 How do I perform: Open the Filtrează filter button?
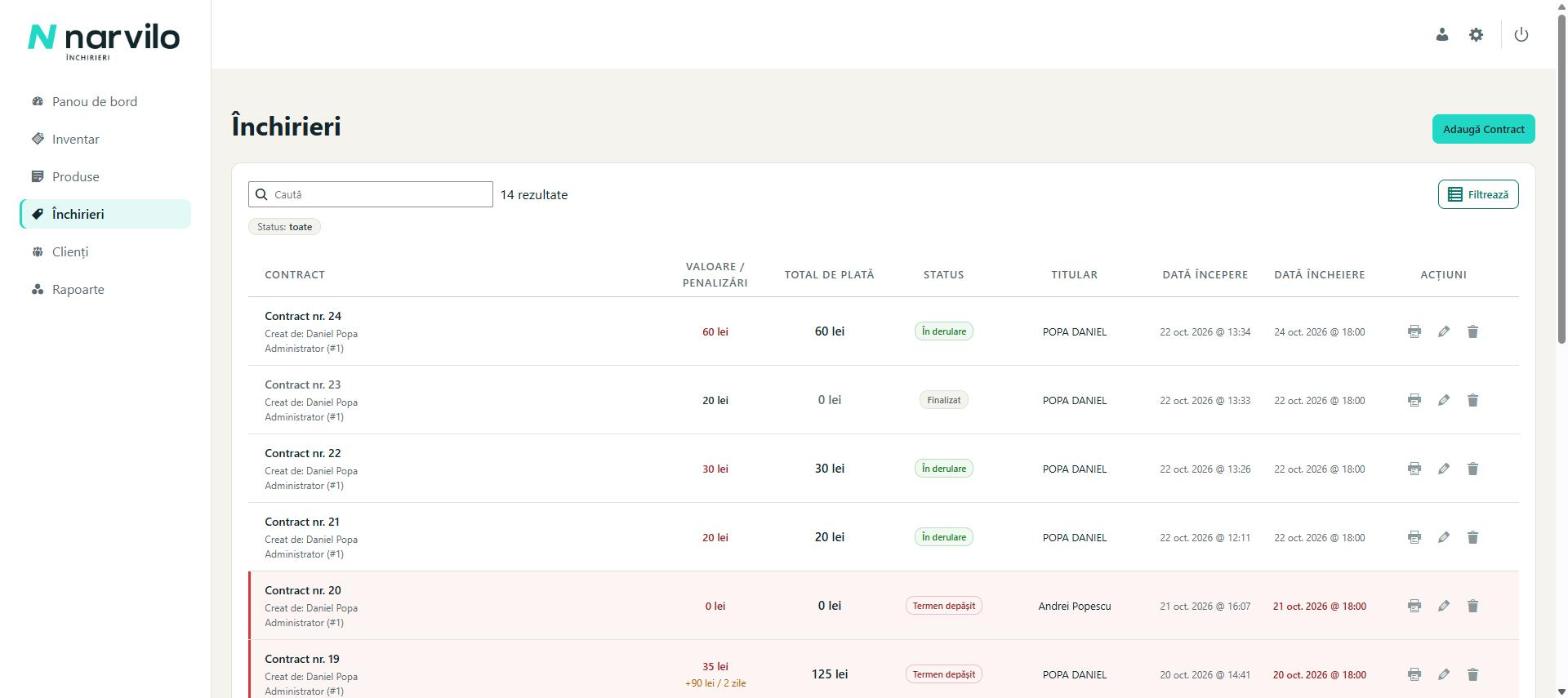click(x=1478, y=194)
